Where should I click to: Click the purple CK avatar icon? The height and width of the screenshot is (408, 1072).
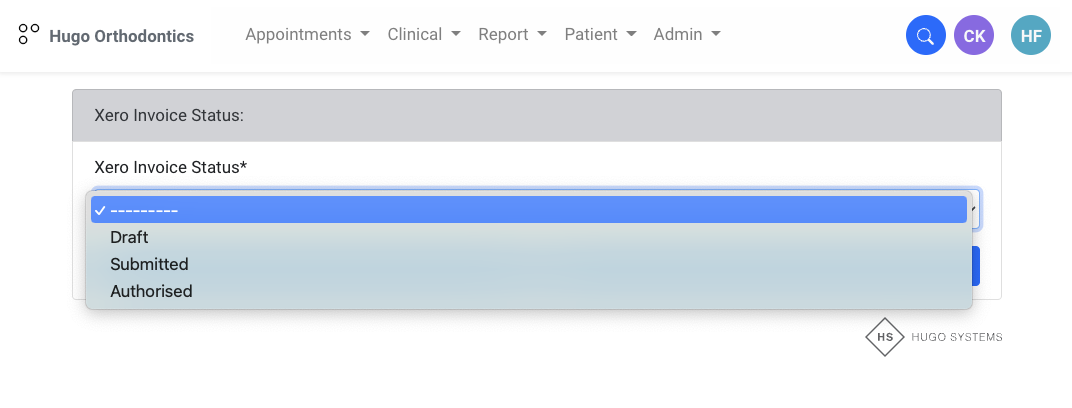point(974,36)
